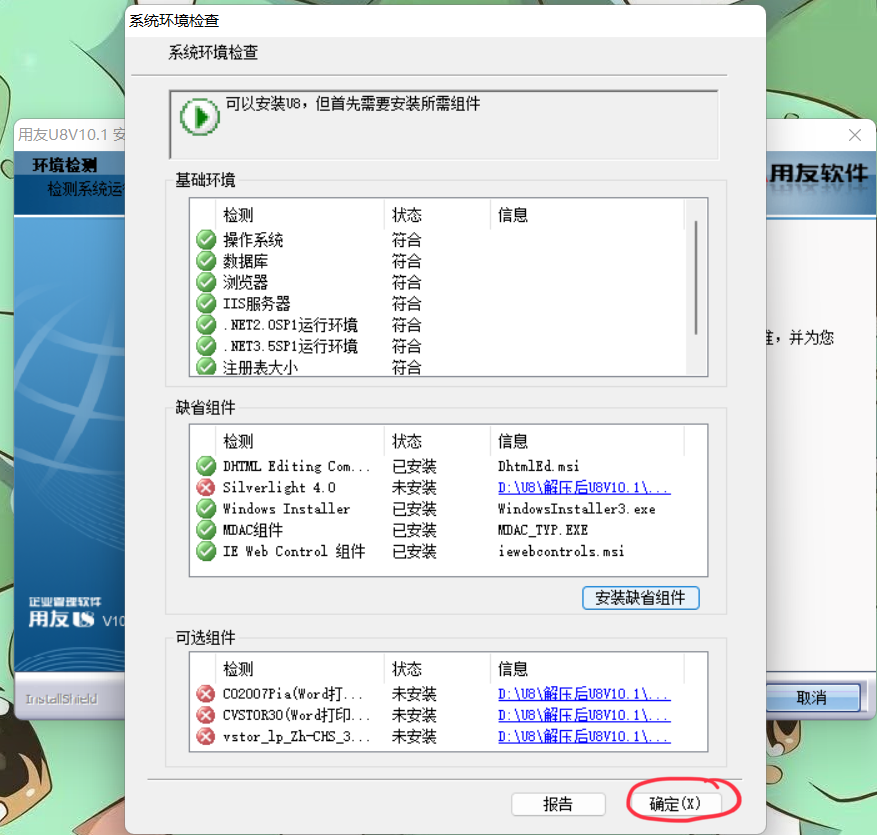Open the Silverlight 4.0 install path link
The height and width of the screenshot is (835, 877).
coord(584,487)
